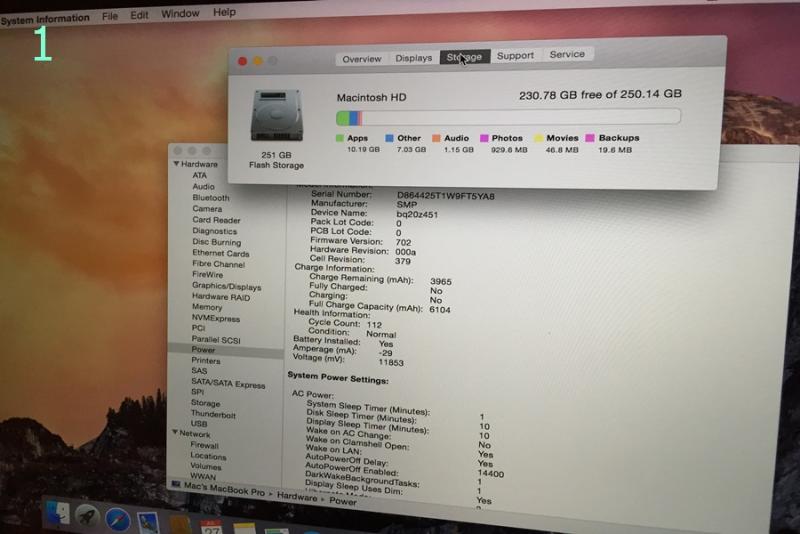Click the Backups legend swatch
800x534 pixels.
click(x=590, y=138)
